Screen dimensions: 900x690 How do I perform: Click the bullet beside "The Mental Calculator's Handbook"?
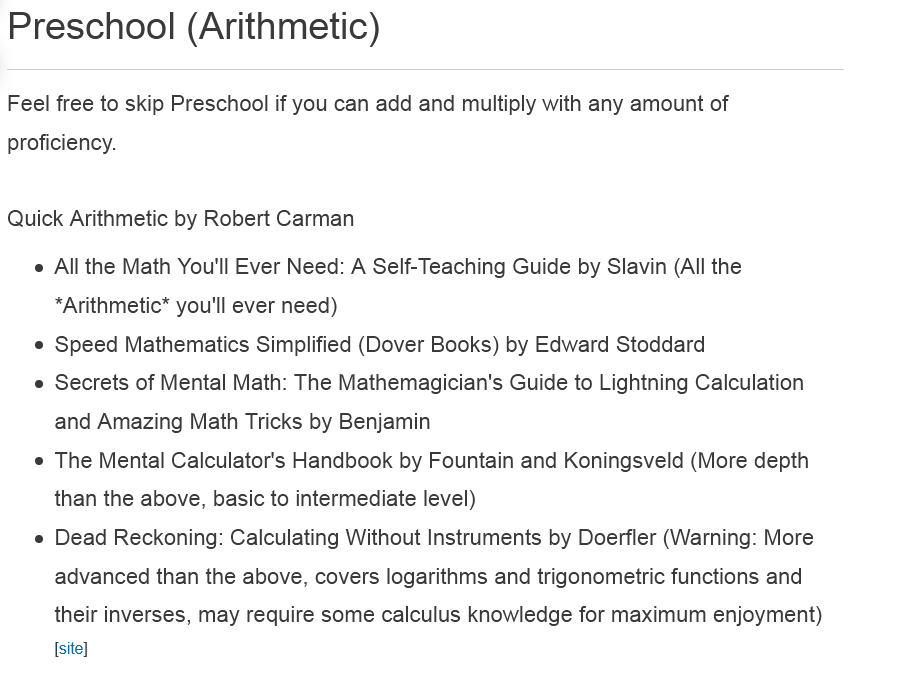(x=39, y=462)
